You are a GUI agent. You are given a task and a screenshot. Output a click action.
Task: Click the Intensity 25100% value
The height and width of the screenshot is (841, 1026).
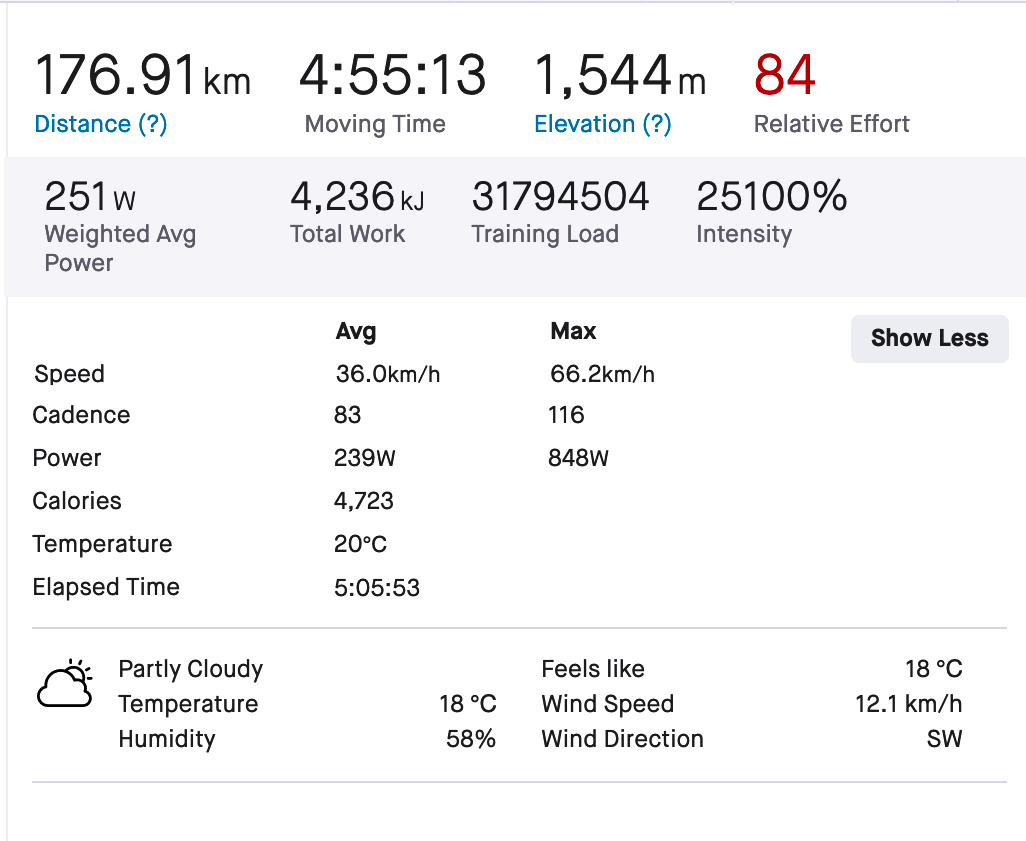(x=771, y=197)
